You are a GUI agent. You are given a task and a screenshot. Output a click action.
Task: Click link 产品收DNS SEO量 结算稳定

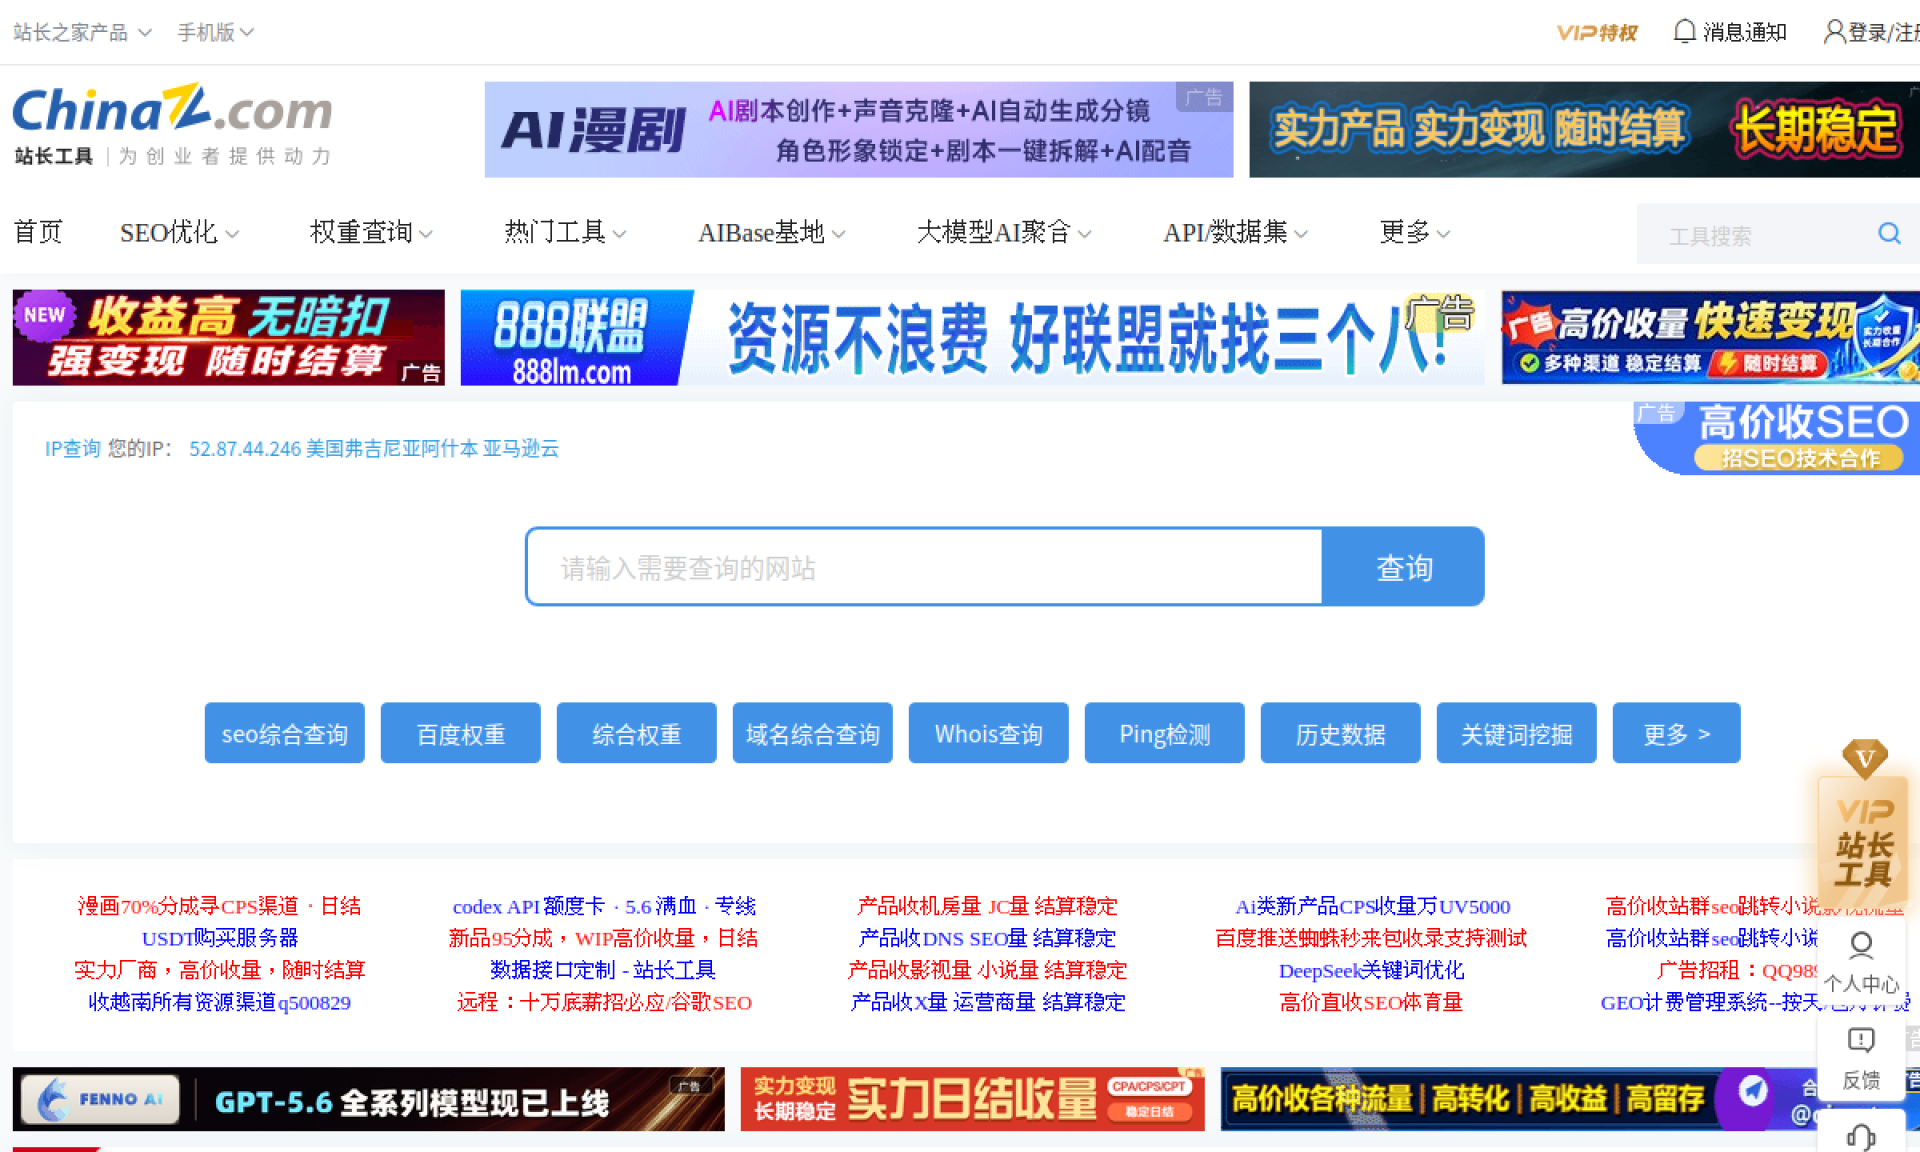tap(987, 938)
